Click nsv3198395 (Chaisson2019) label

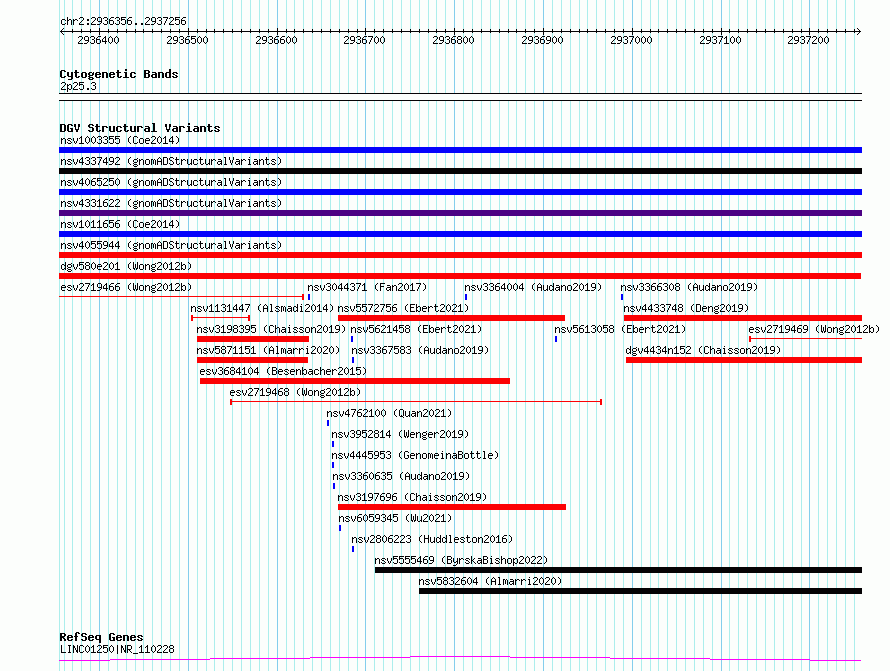271,329
